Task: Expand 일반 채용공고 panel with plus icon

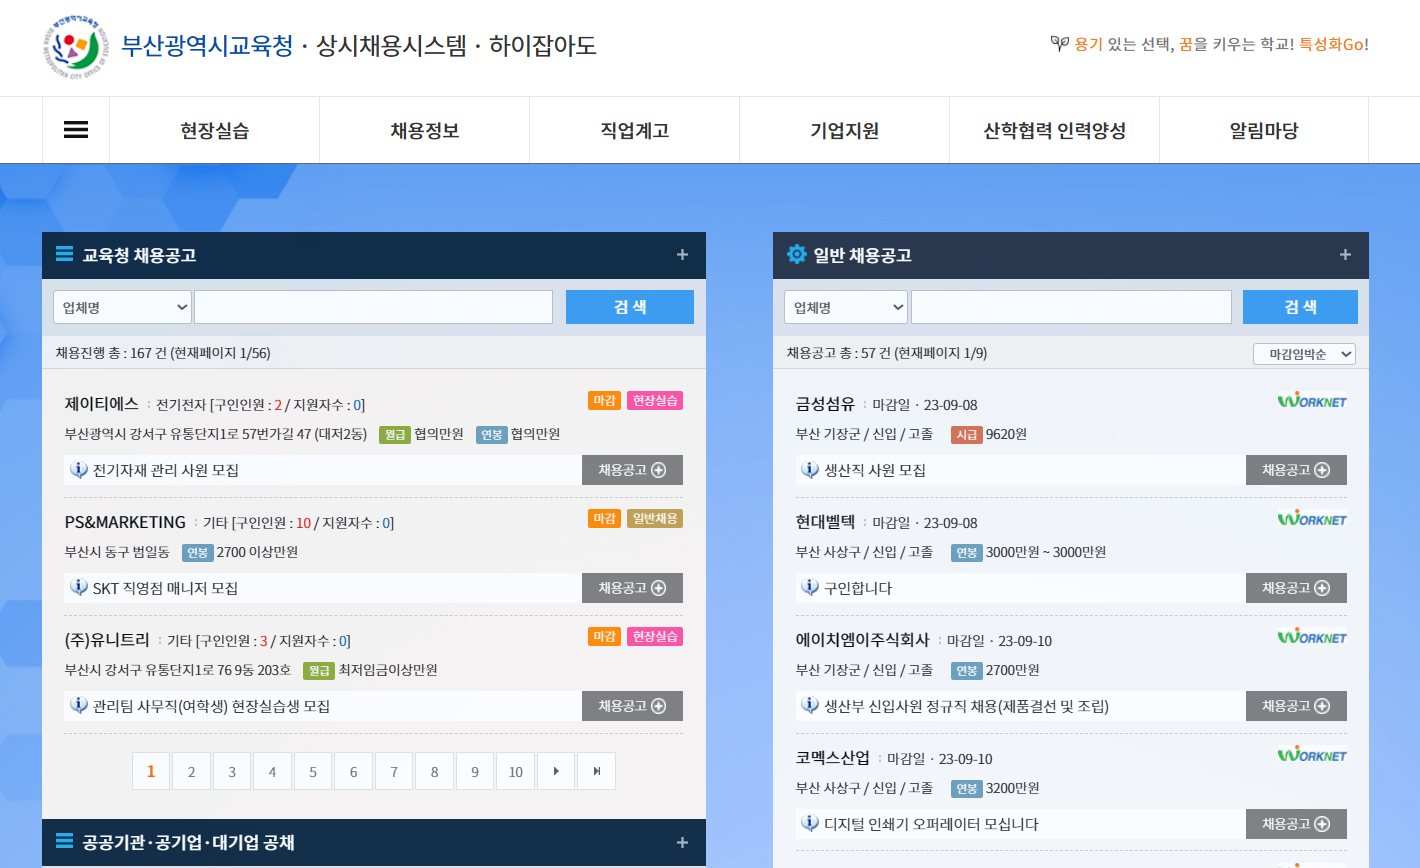Action: pos(1345,255)
